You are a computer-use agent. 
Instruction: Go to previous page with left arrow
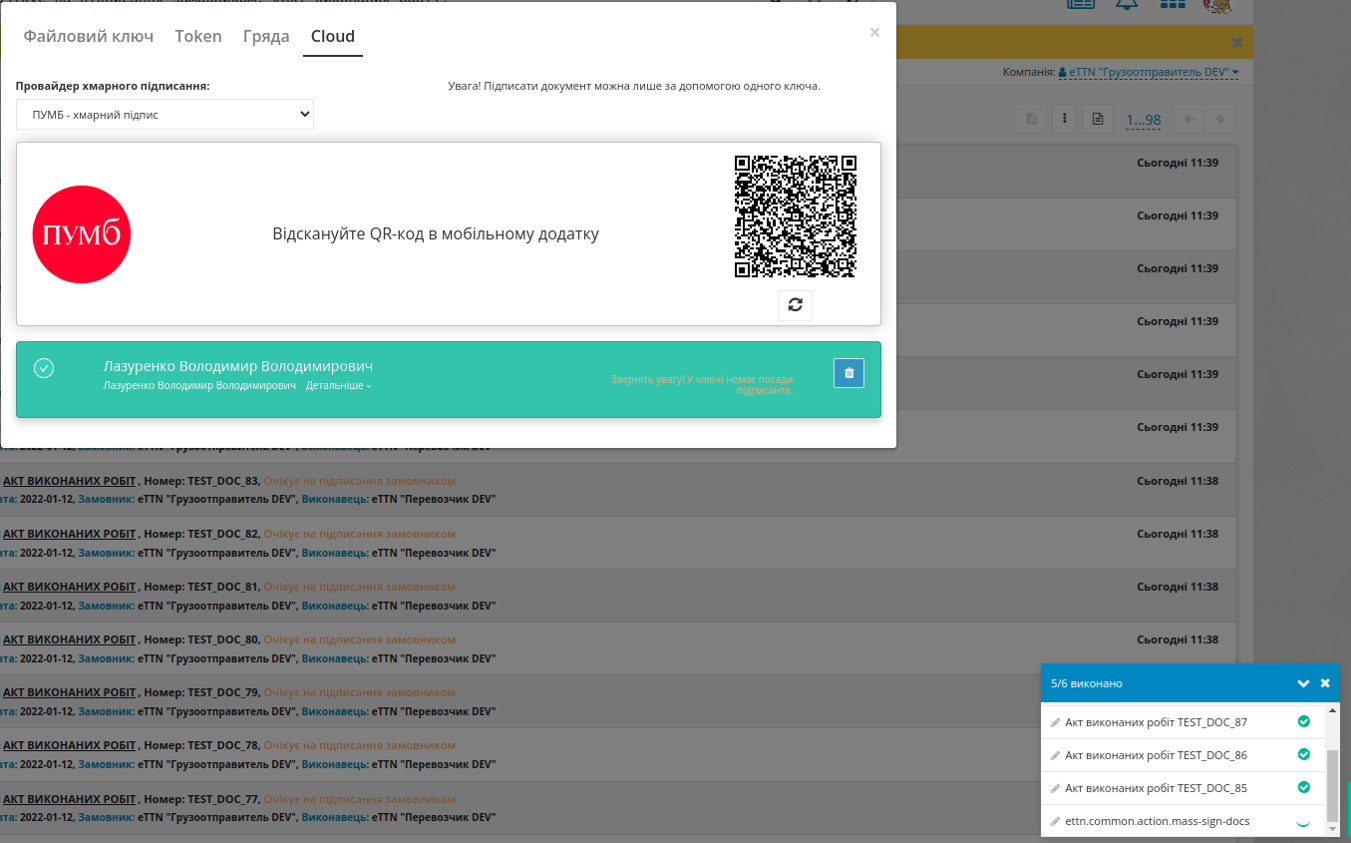(x=1189, y=119)
